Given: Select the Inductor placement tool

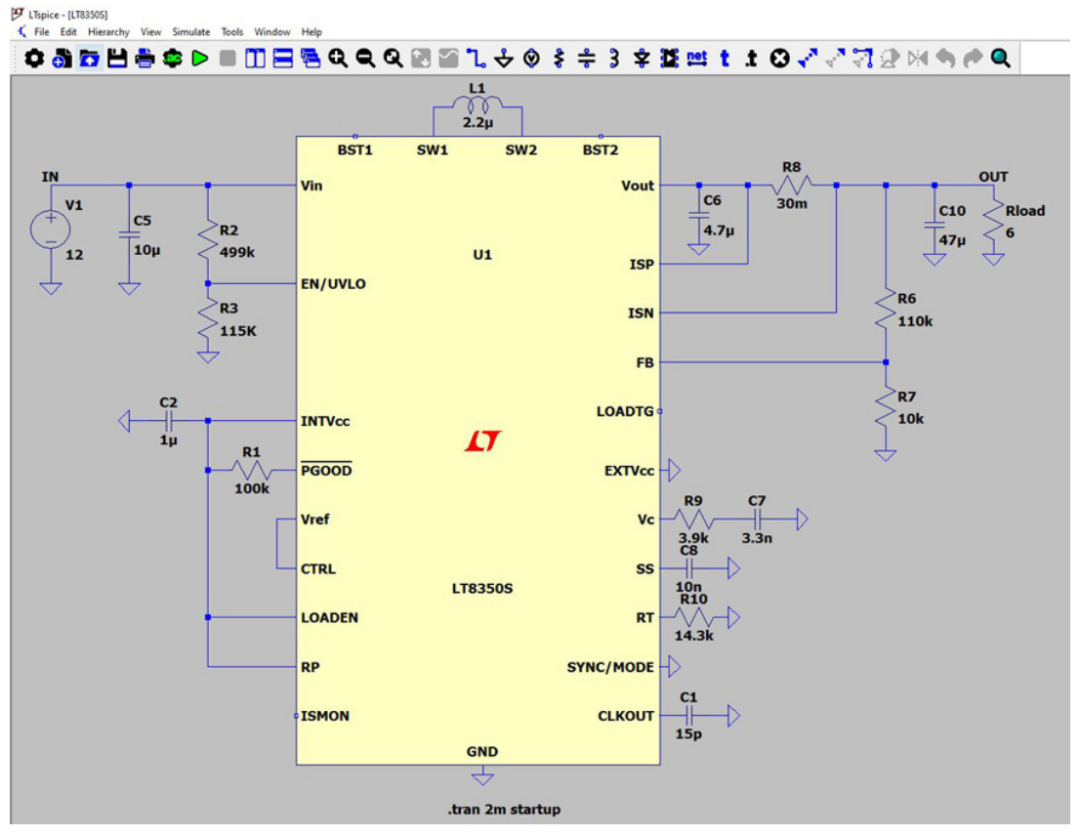Looking at the screenshot, I should click(x=614, y=59).
